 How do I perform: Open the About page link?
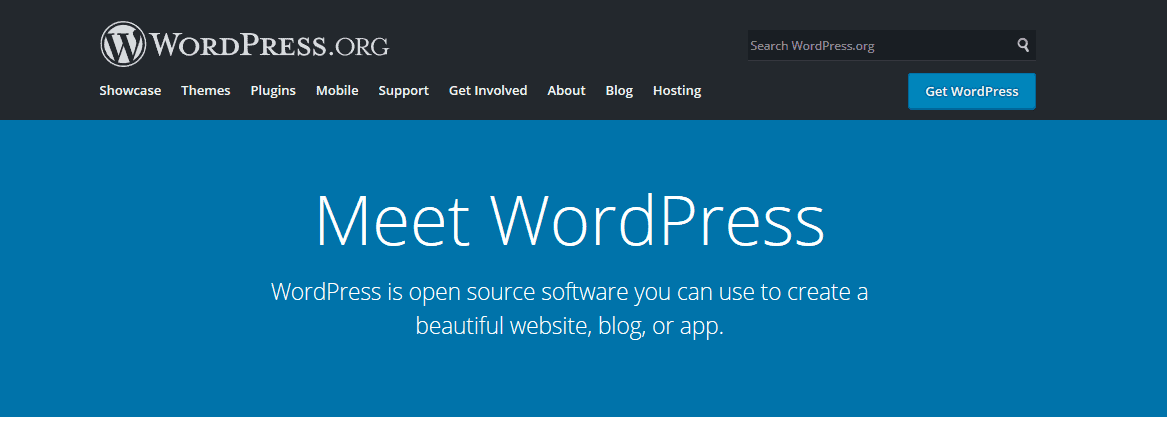[566, 91]
